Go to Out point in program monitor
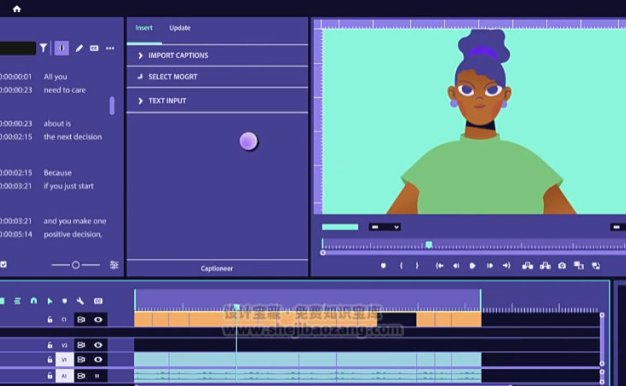Viewport: 626px width, 386px height. tap(506, 265)
